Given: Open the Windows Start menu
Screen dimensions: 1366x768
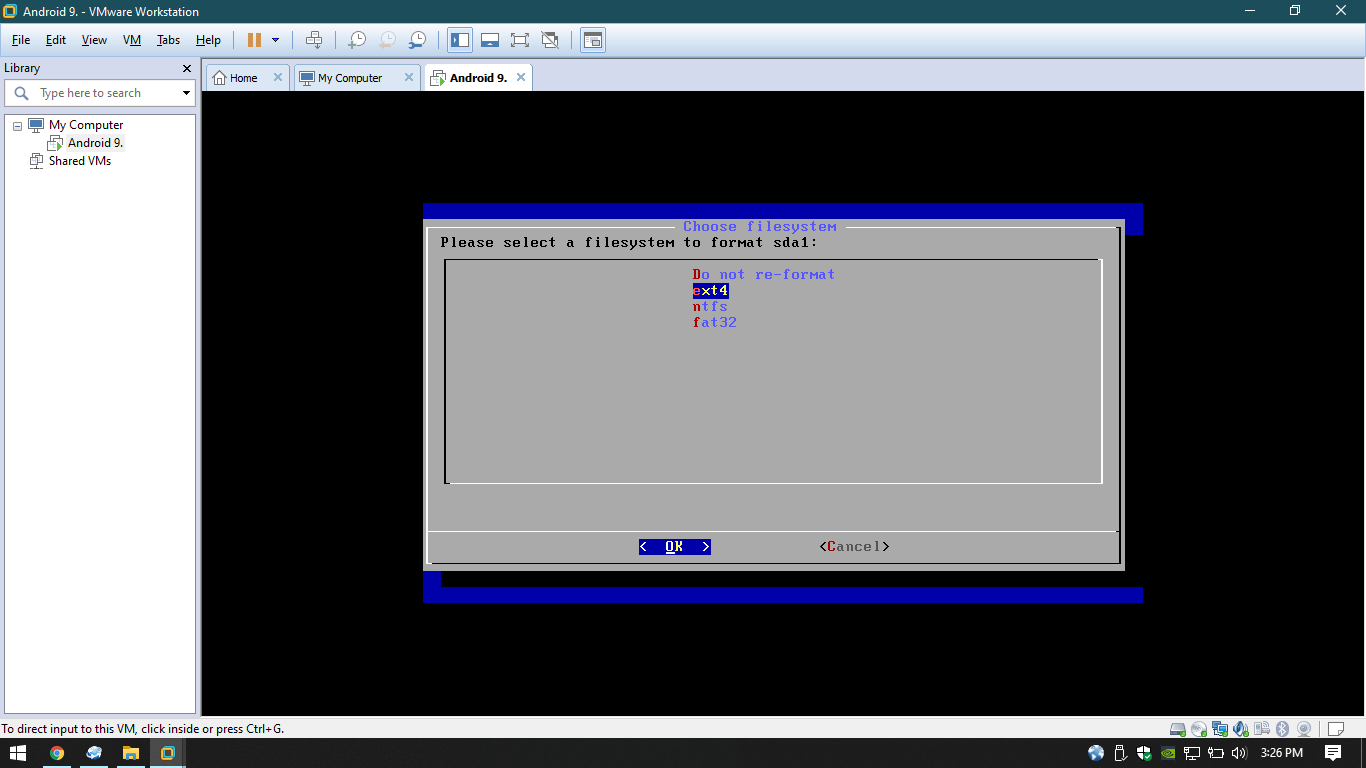Looking at the screenshot, I should pos(18,753).
